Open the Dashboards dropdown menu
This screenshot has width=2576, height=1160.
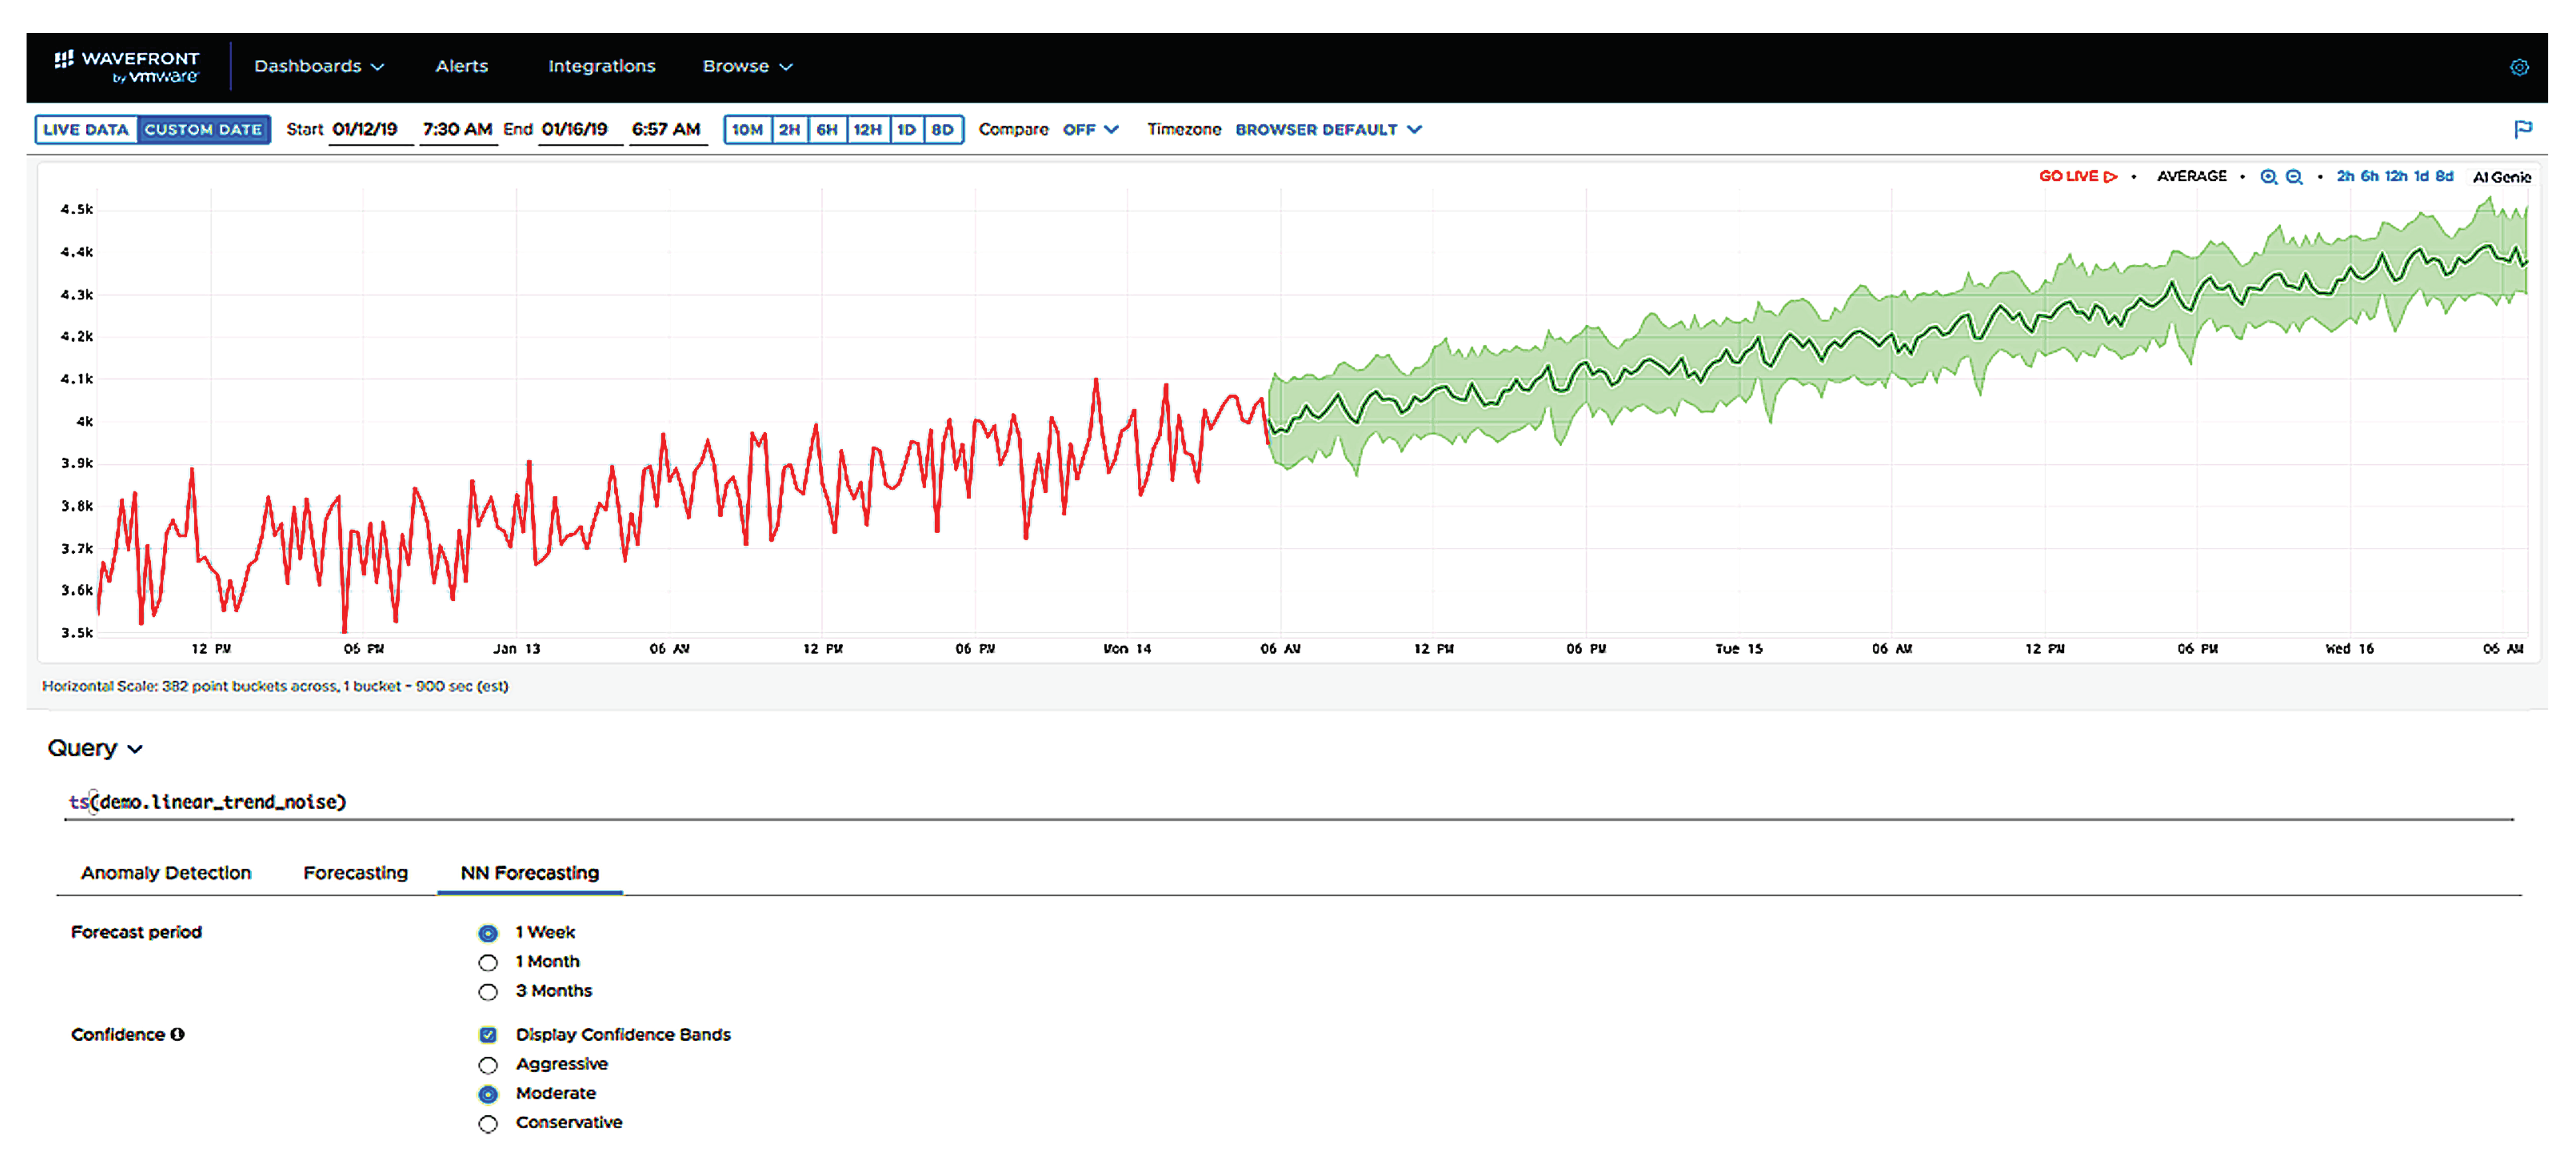click(x=318, y=66)
